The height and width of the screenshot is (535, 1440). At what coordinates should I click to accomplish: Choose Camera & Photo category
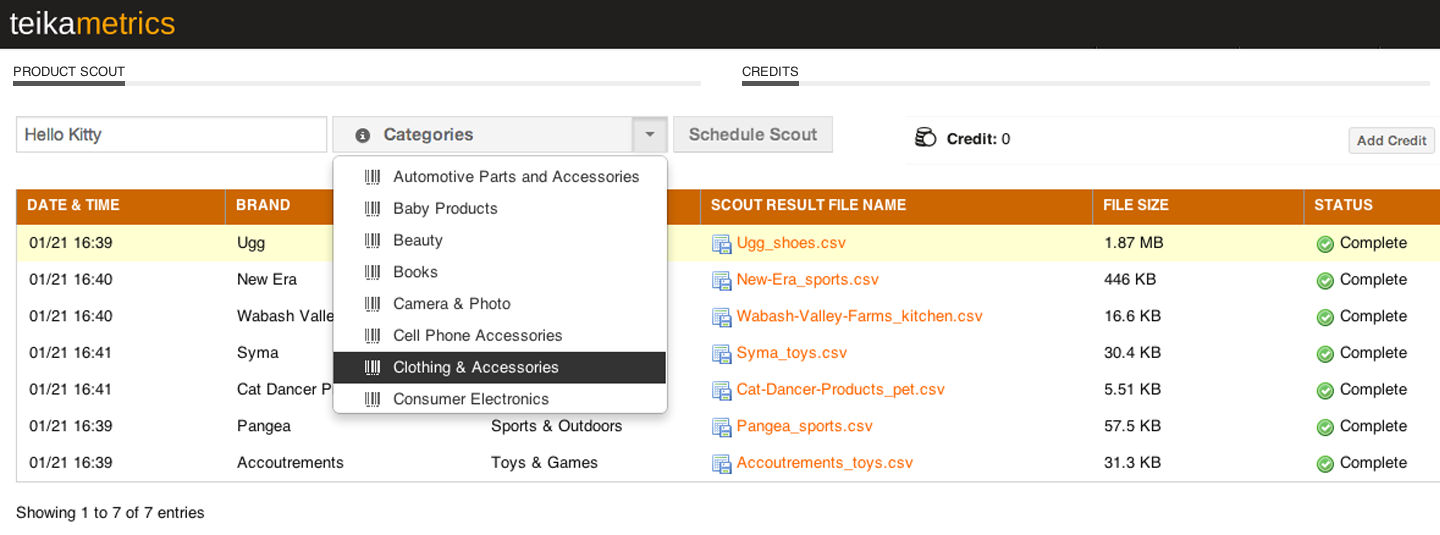tap(500, 304)
